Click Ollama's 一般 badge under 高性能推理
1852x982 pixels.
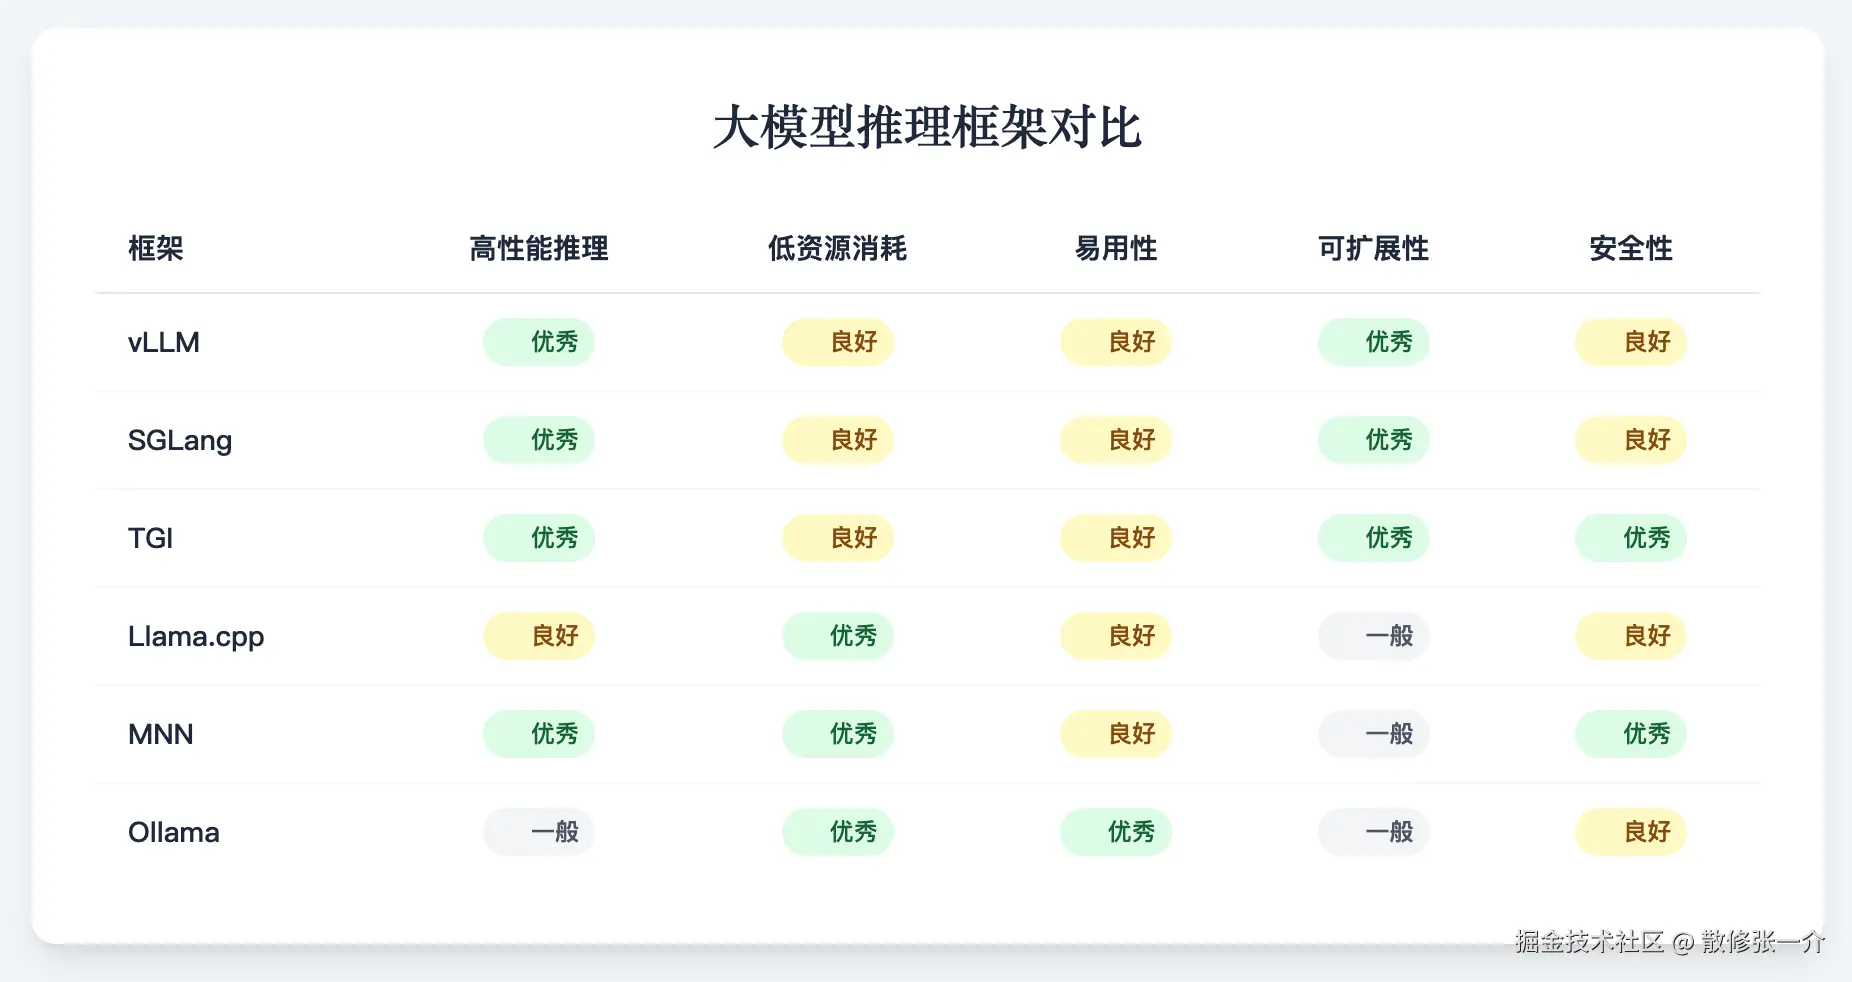pos(539,832)
